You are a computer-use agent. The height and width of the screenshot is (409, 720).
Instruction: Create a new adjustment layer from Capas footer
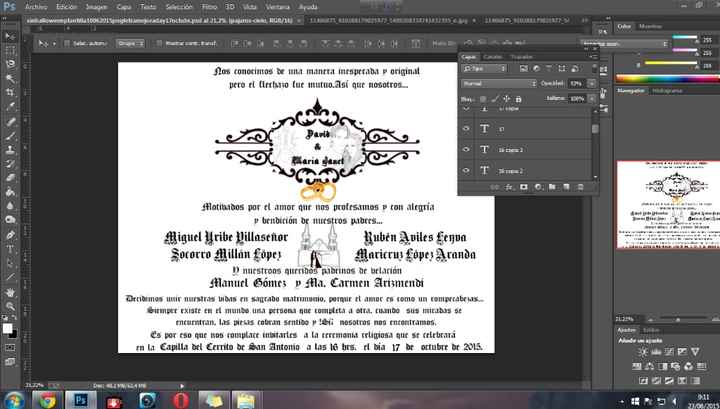tap(538, 187)
